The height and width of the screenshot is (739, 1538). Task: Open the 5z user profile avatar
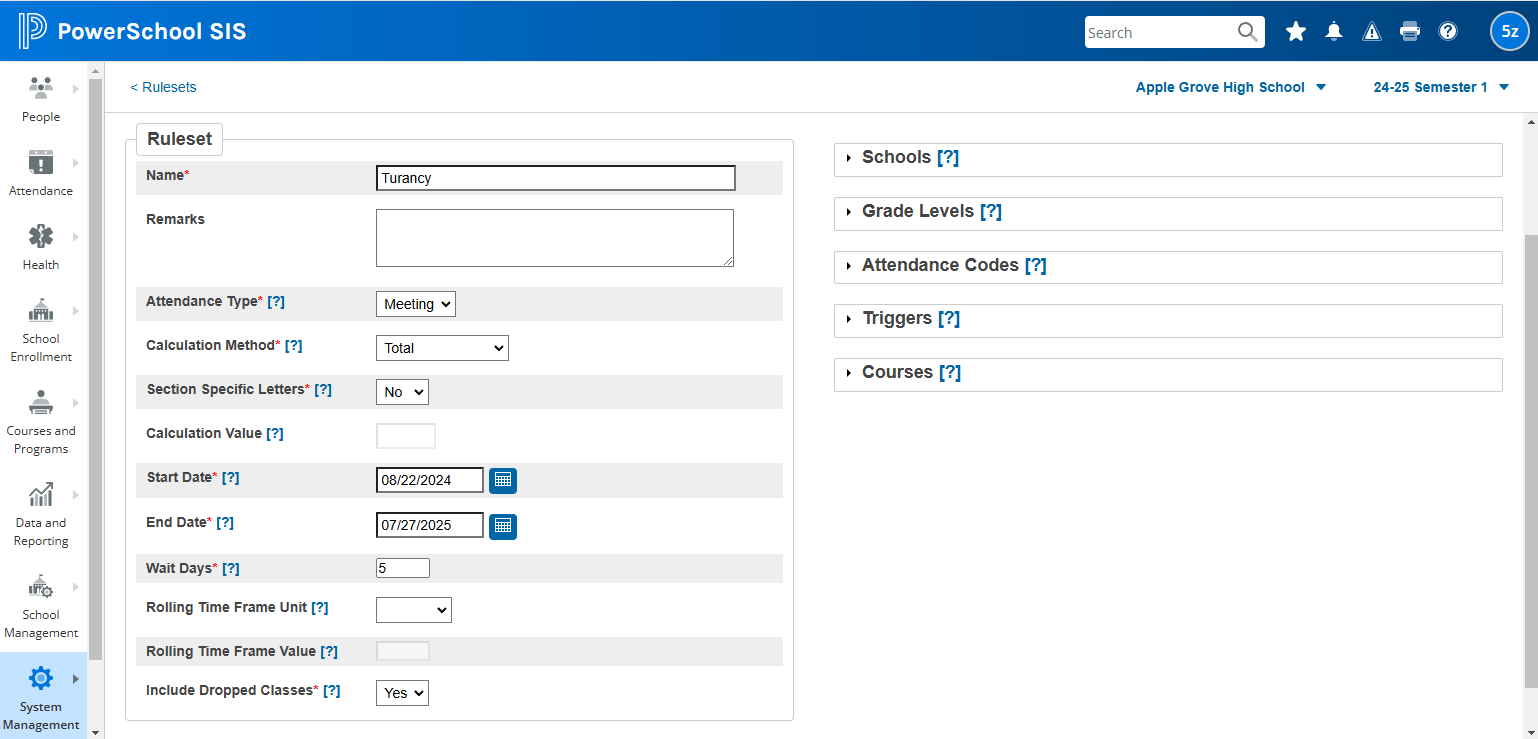tap(1510, 32)
